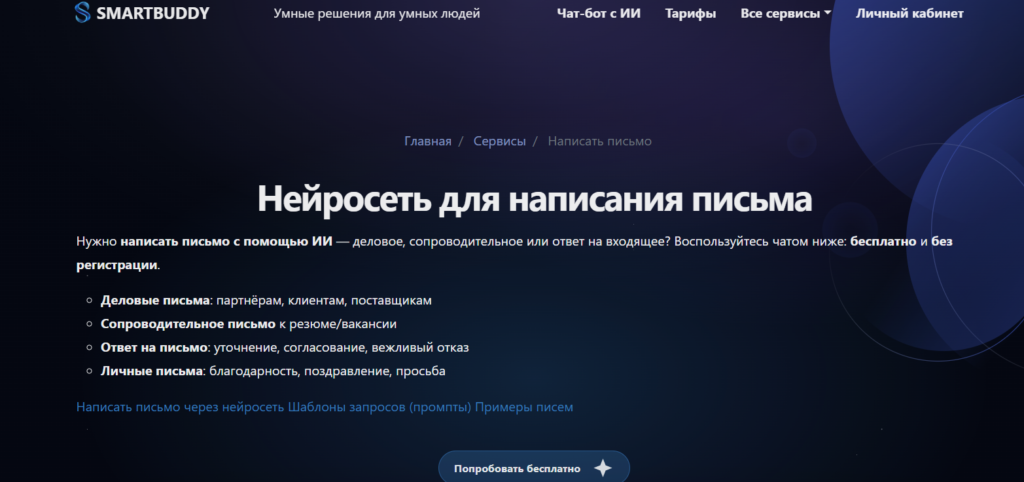Click the SmartBuddy S logo icon

tap(82, 12)
